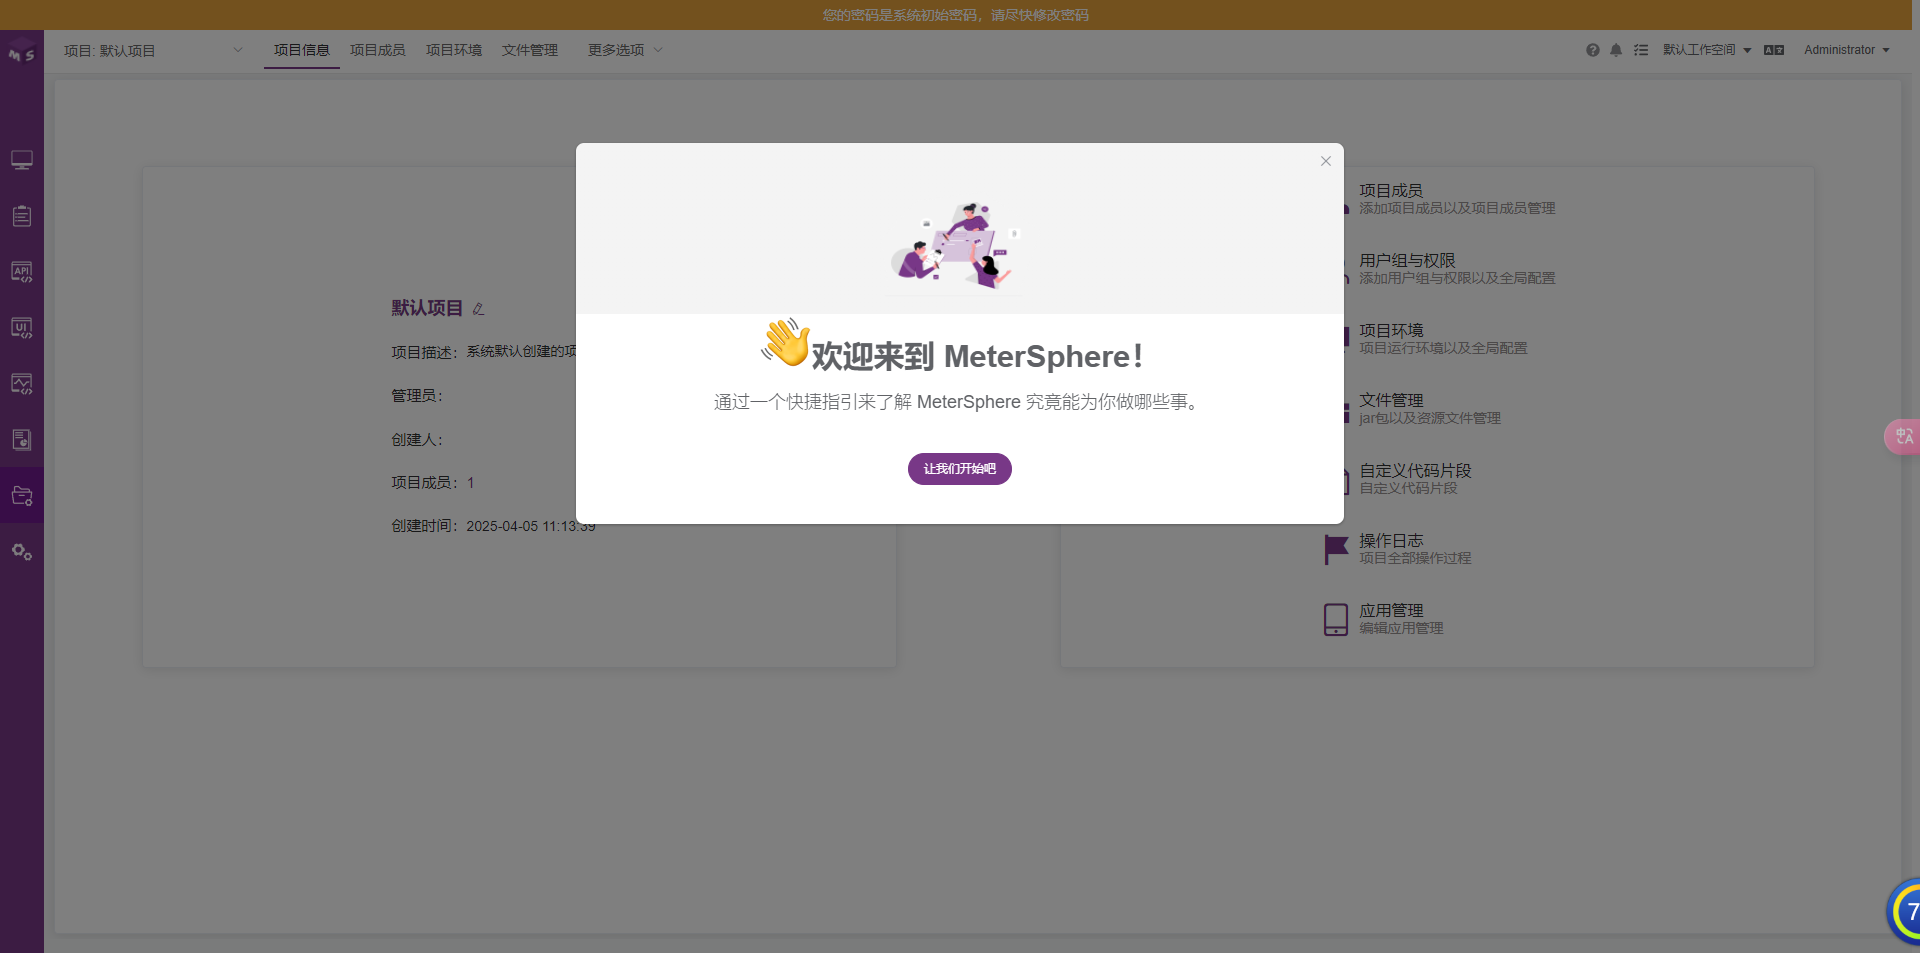Click 项目全部操作过程 description
This screenshot has width=1920, height=953.
click(x=1415, y=558)
